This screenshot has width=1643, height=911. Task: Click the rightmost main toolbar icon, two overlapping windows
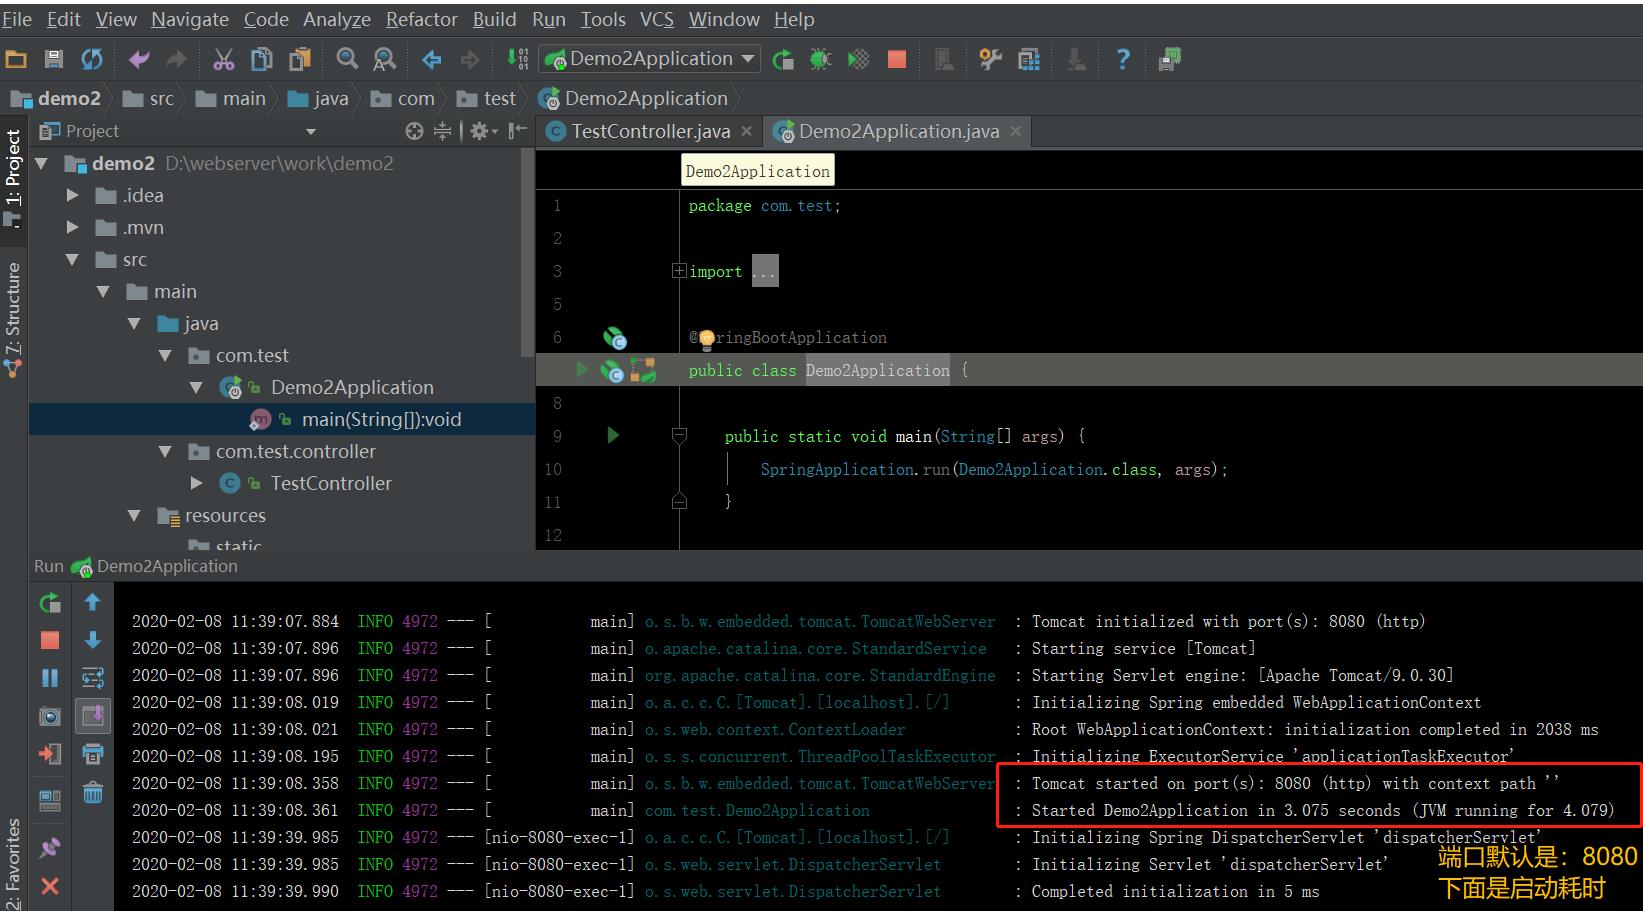[x=1169, y=59]
